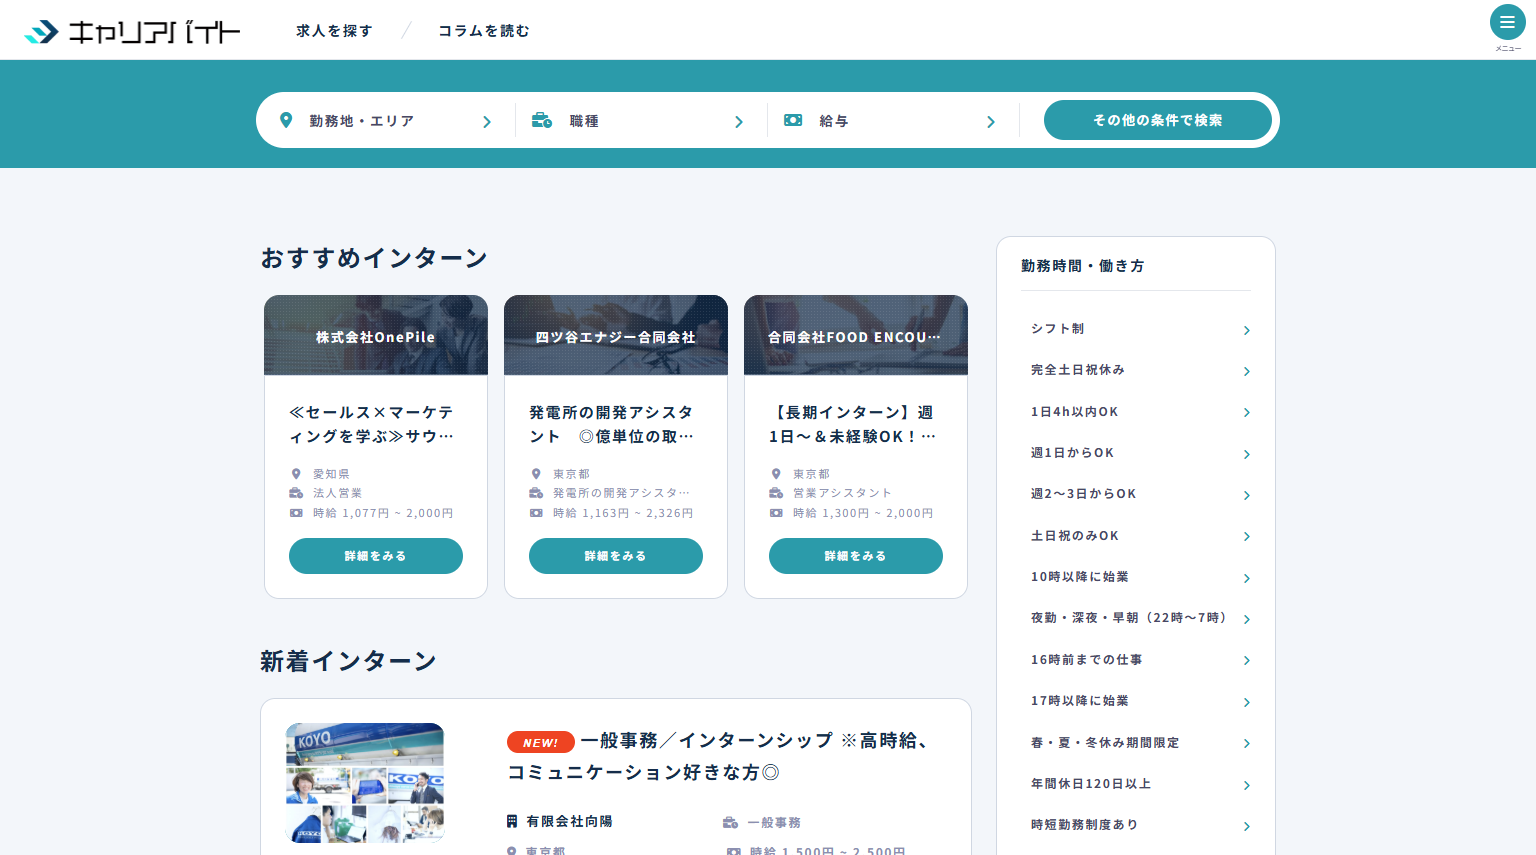Click the briefcase icon beside 職種
This screenshot has height=855, width=1536.
542,120
